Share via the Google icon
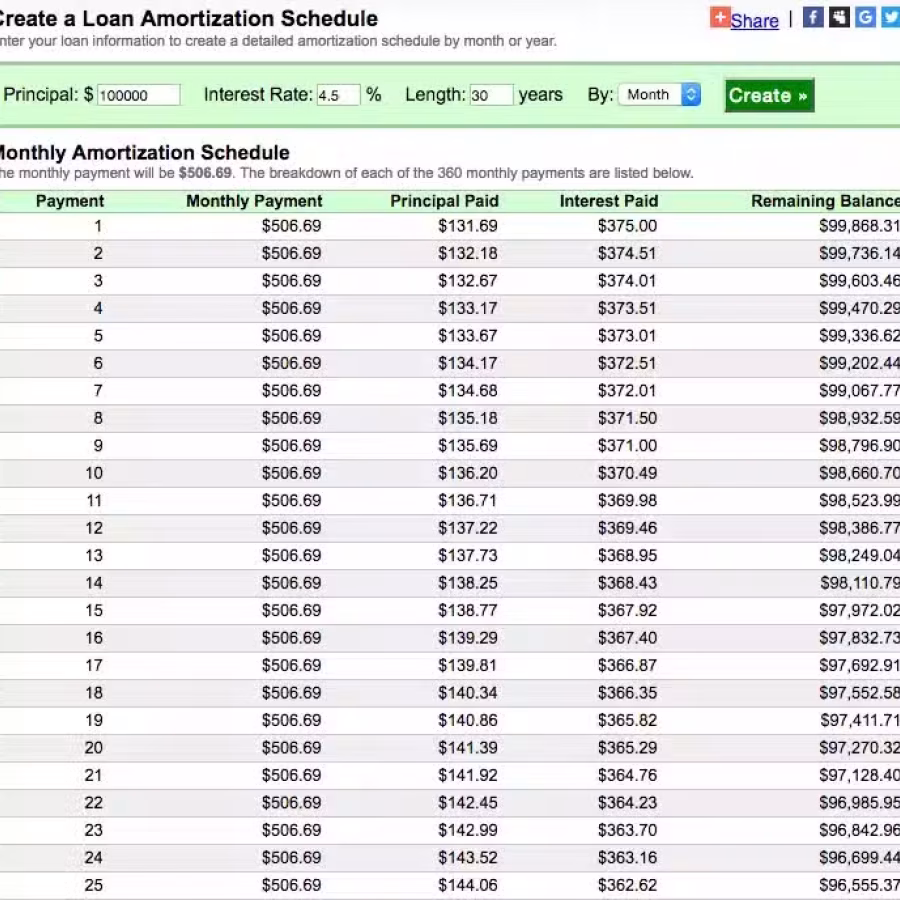900x900 pixels. (x=866, y=17)
